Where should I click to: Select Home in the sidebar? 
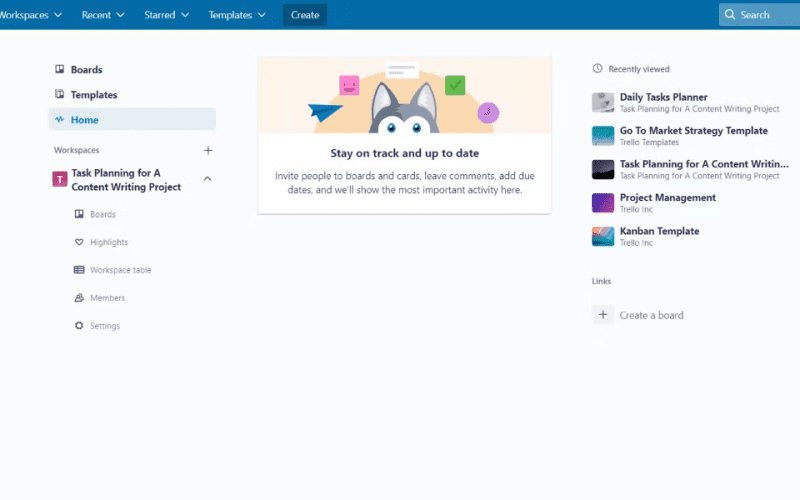tap(132, 119)
